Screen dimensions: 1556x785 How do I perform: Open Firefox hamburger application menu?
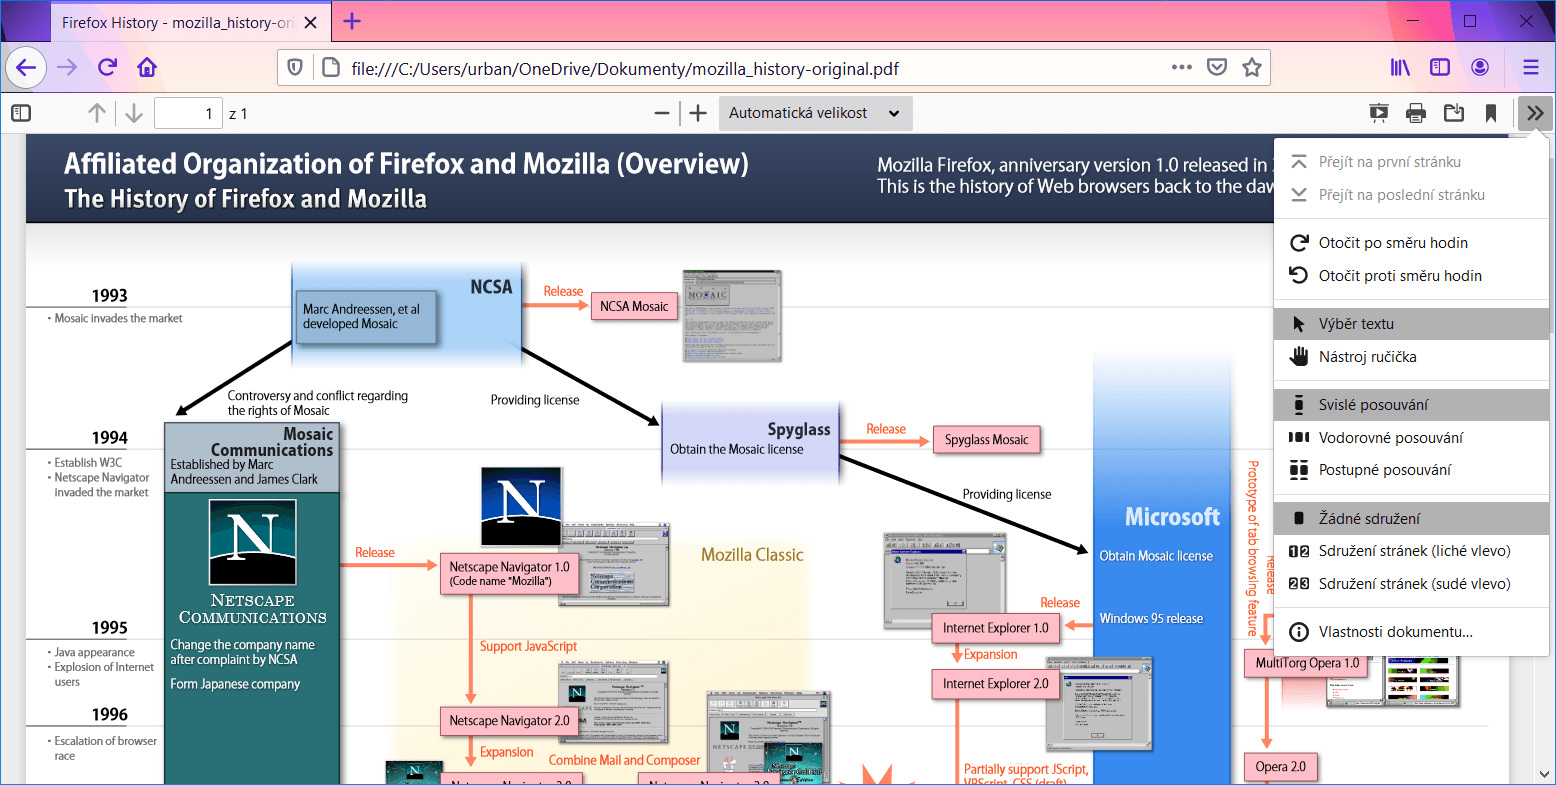coord(1531,68)
